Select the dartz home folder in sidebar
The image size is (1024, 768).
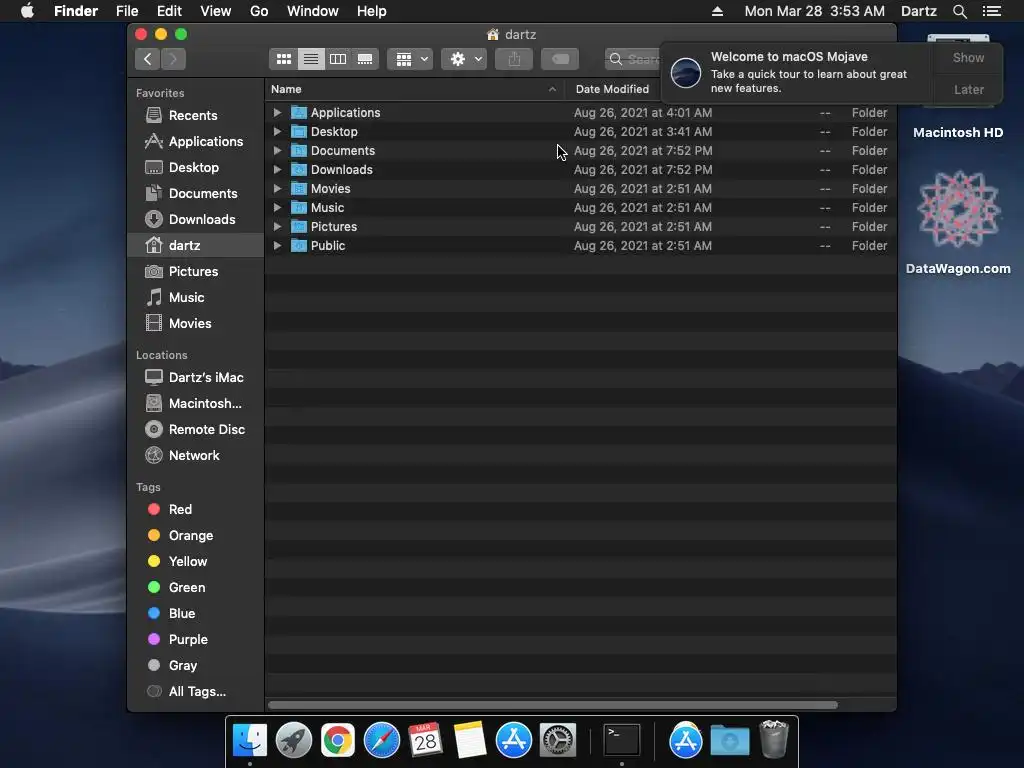tap(196, 246)
